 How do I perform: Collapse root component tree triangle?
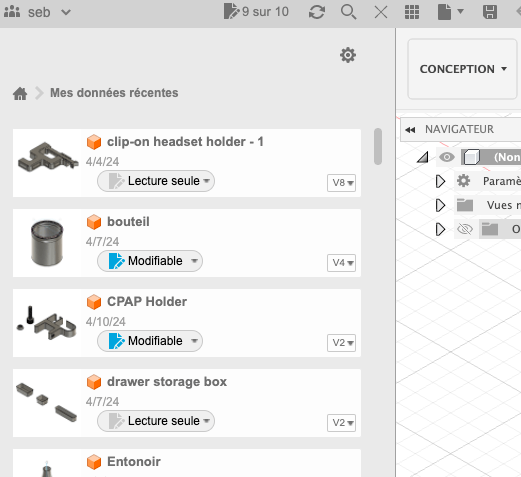tap(423, 157)
